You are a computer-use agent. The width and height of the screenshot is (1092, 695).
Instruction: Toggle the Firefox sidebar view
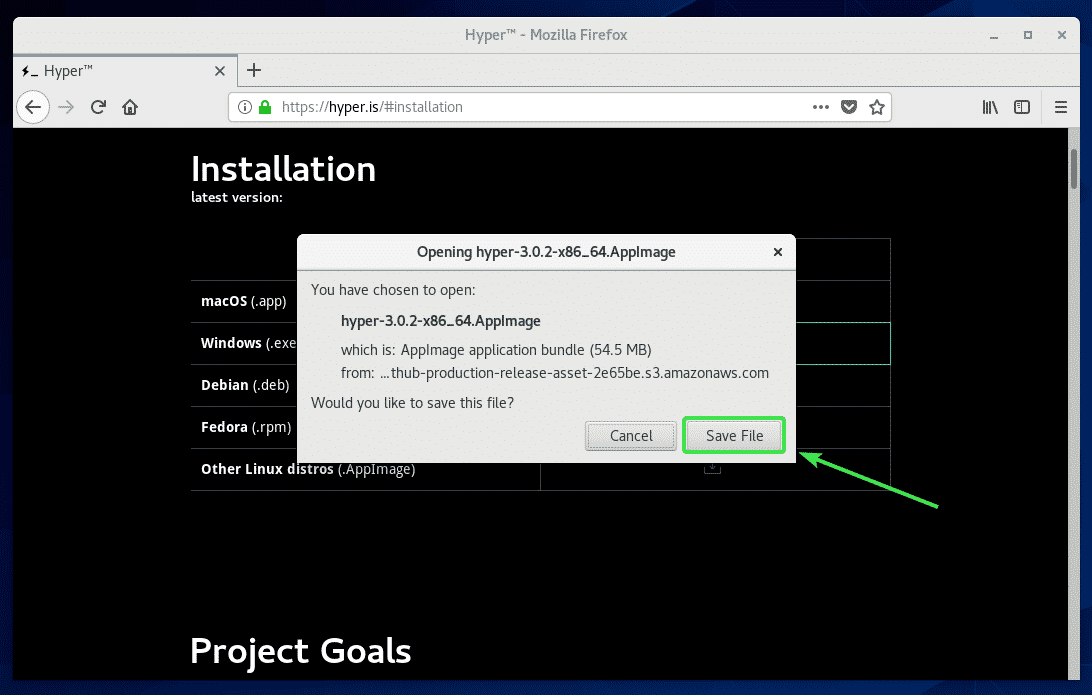1022,107
